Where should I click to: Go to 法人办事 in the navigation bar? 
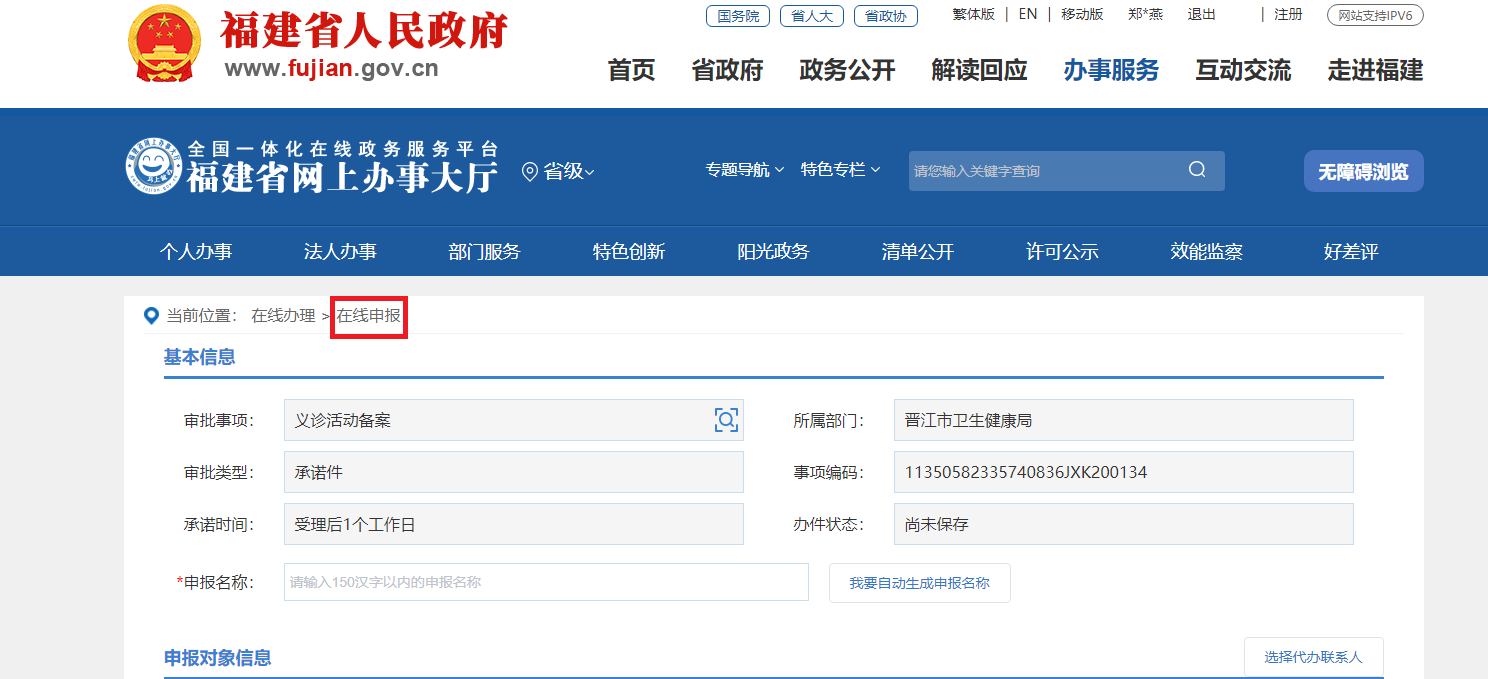(x=340, y=252)
